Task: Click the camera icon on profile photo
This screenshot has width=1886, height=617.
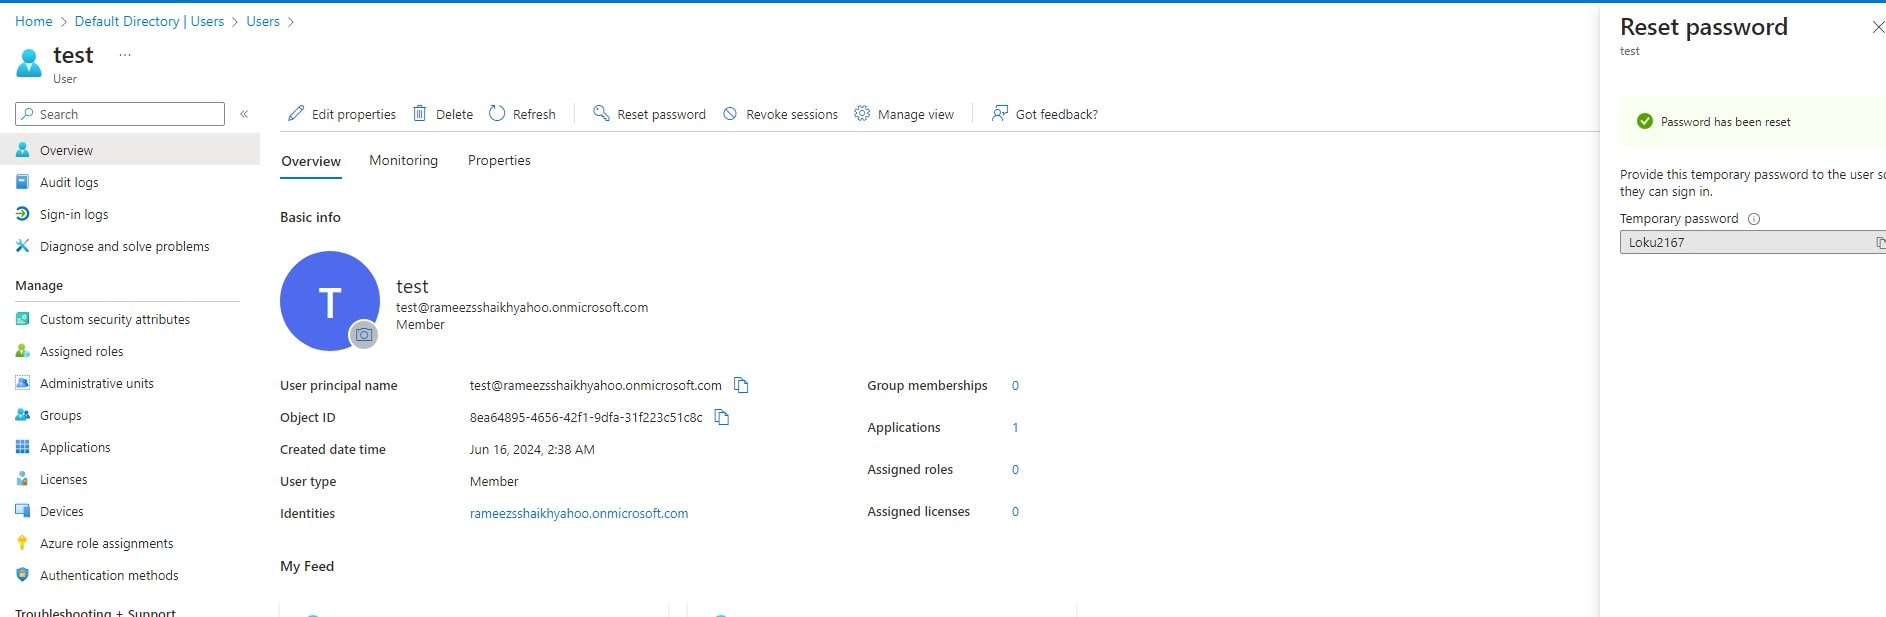Action: [364, 335]
